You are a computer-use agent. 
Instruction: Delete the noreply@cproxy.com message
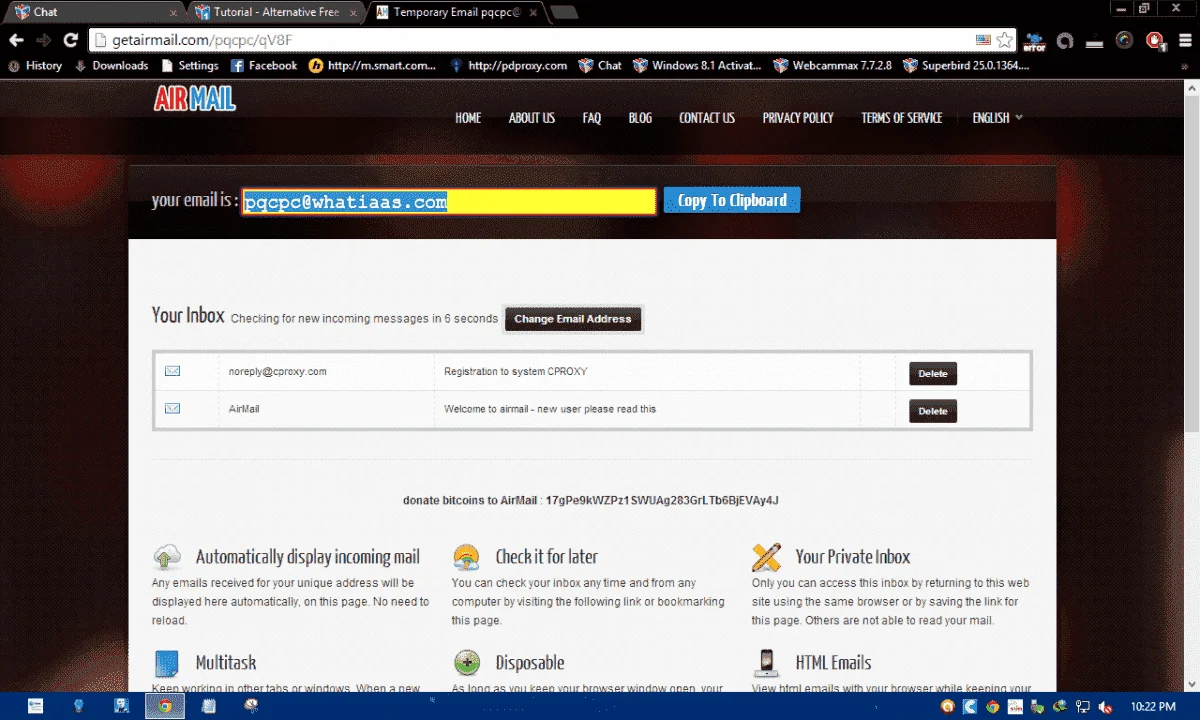(933, 374)
